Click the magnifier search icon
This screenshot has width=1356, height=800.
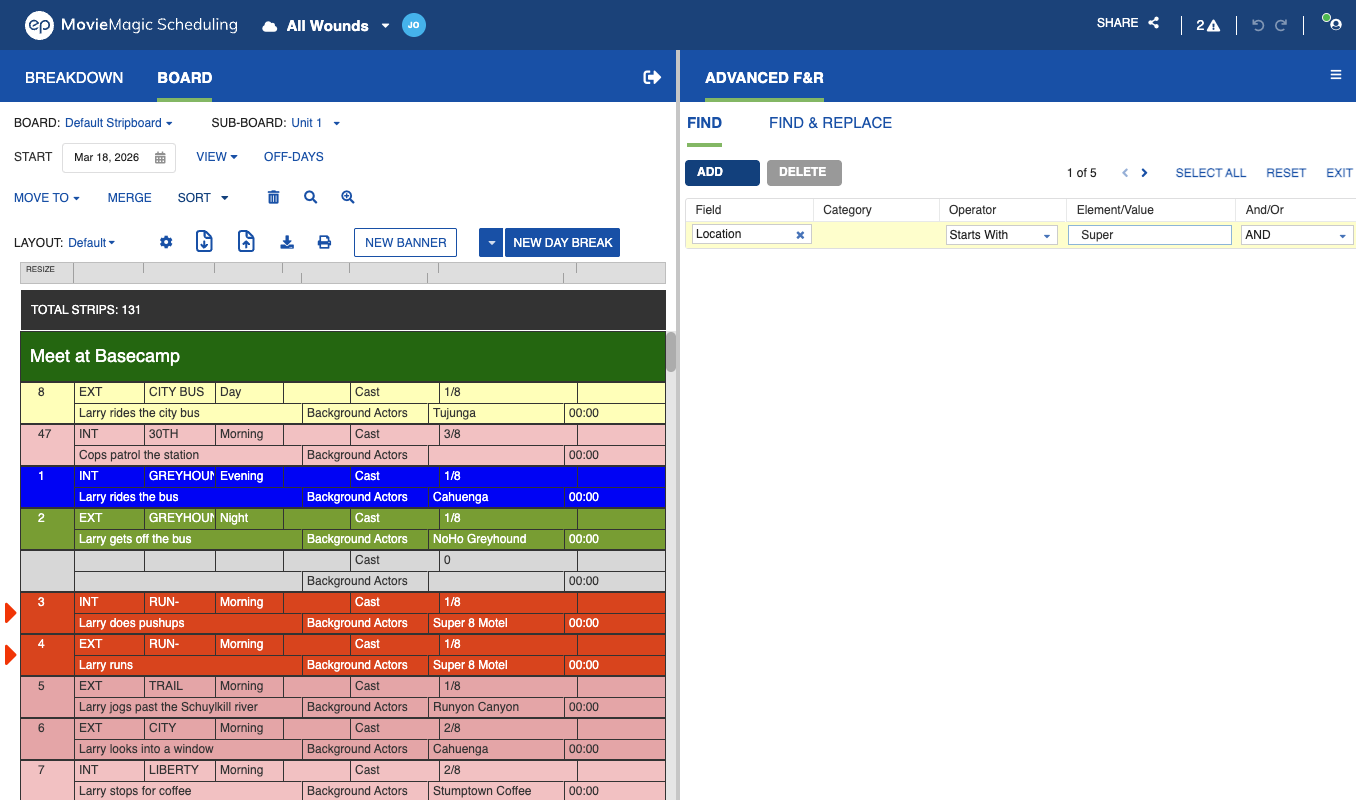pyautogui.click(x=311, y=198)
